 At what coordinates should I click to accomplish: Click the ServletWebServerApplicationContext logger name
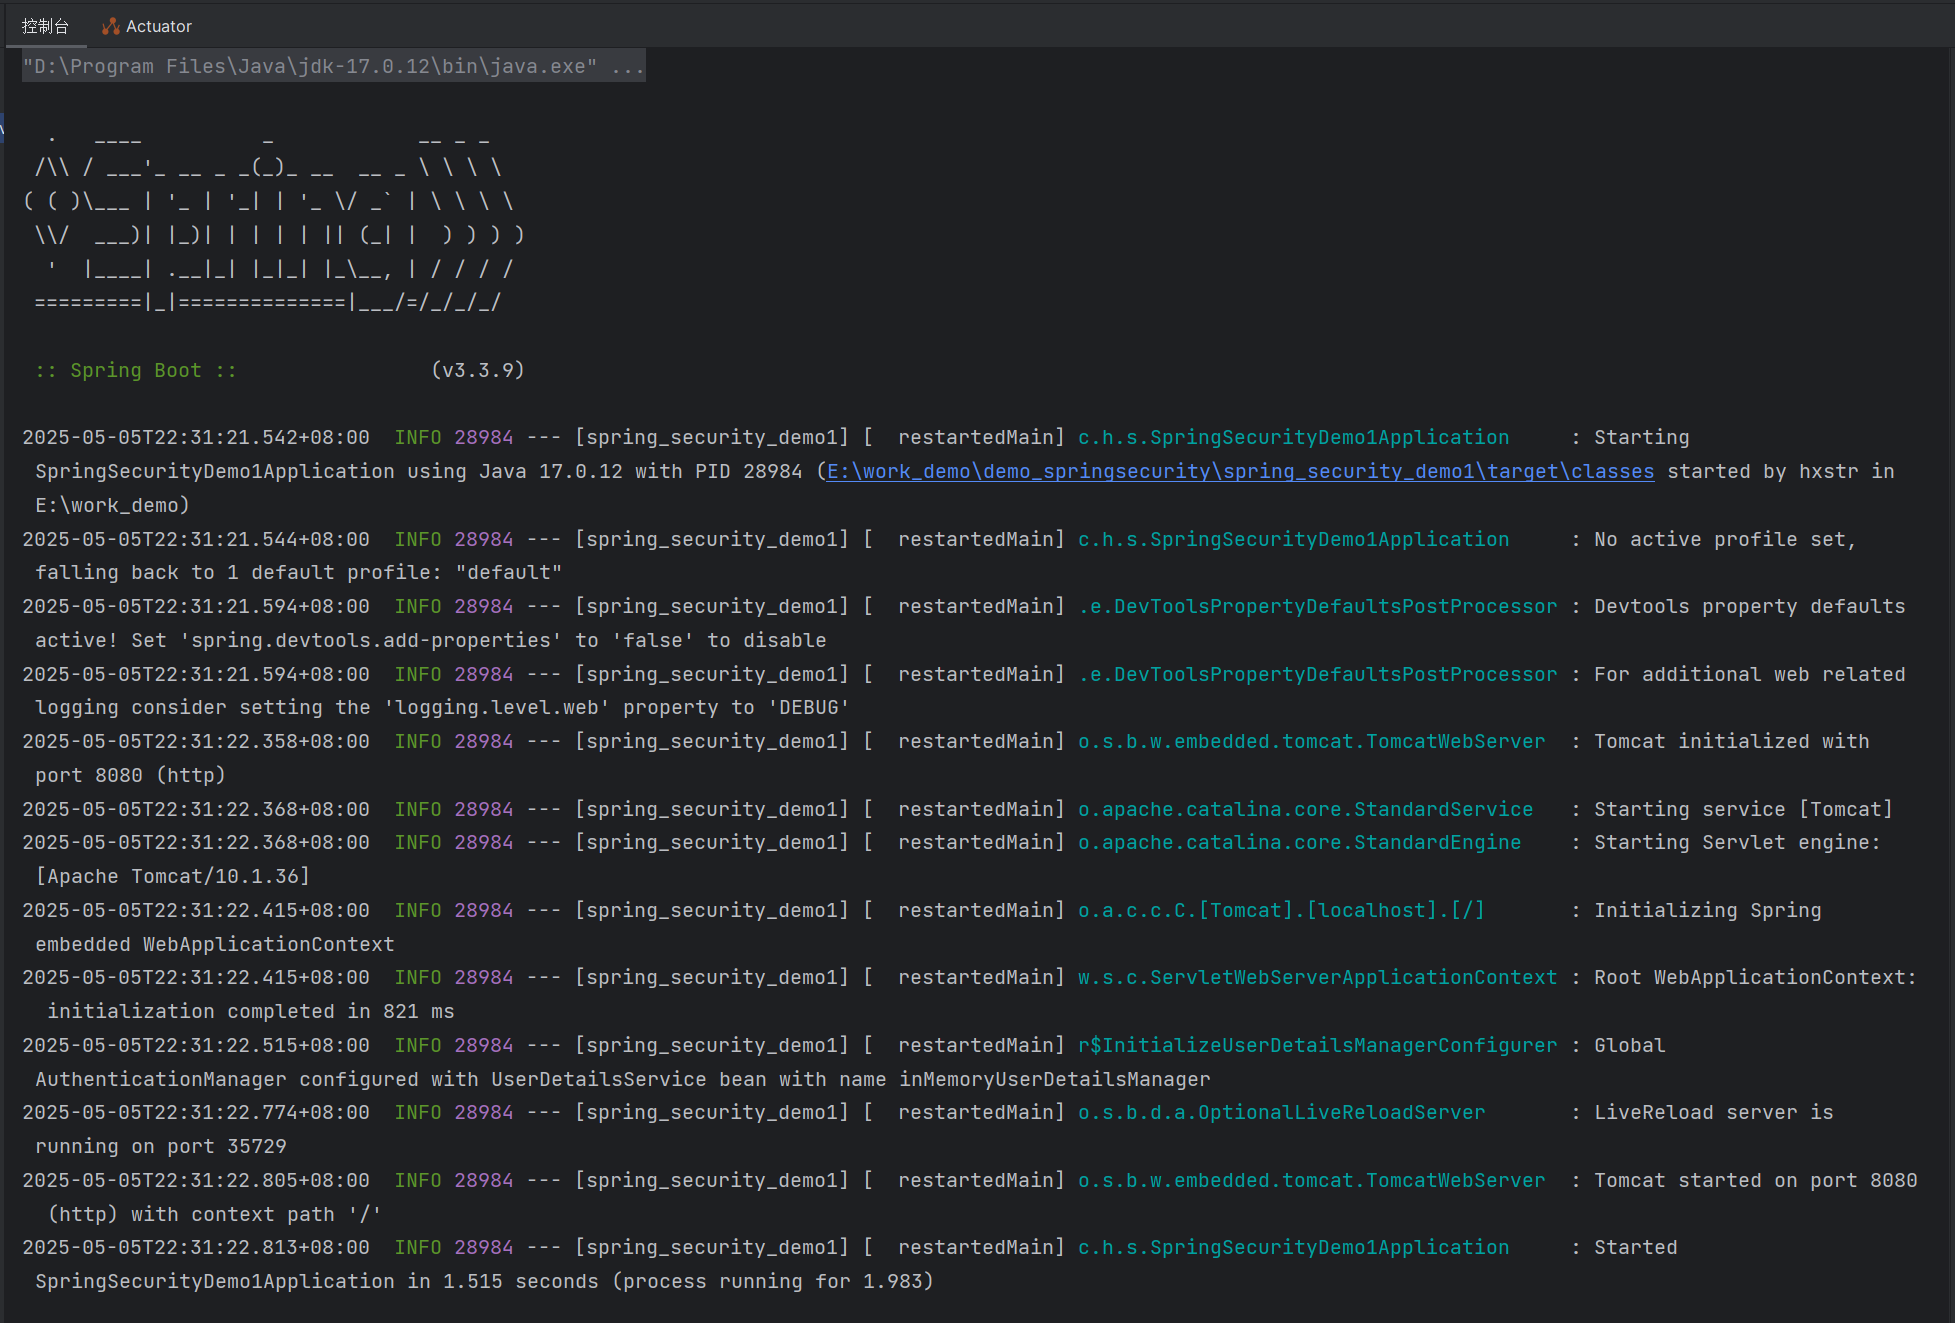pos(1317,977)
